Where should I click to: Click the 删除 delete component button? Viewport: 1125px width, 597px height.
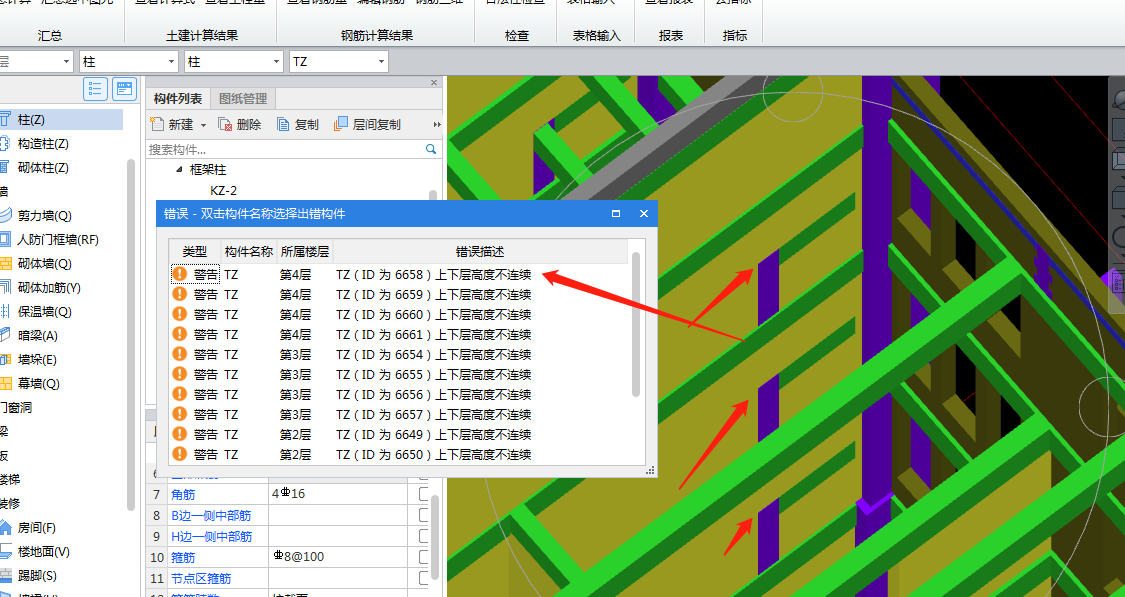[x=240, y=124]
